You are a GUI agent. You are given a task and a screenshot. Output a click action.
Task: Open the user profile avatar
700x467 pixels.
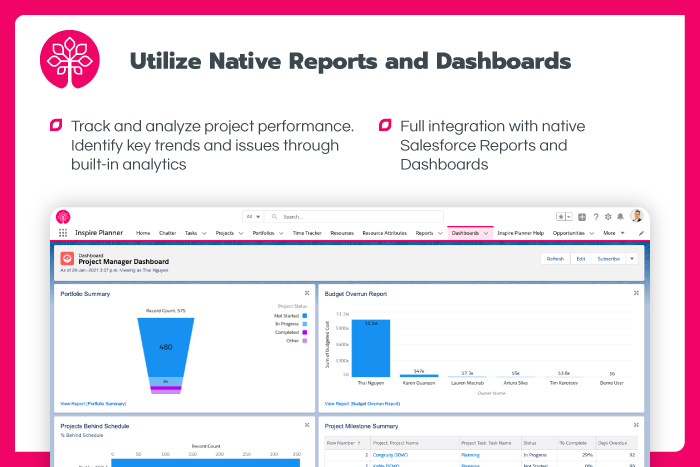point(637,216)
